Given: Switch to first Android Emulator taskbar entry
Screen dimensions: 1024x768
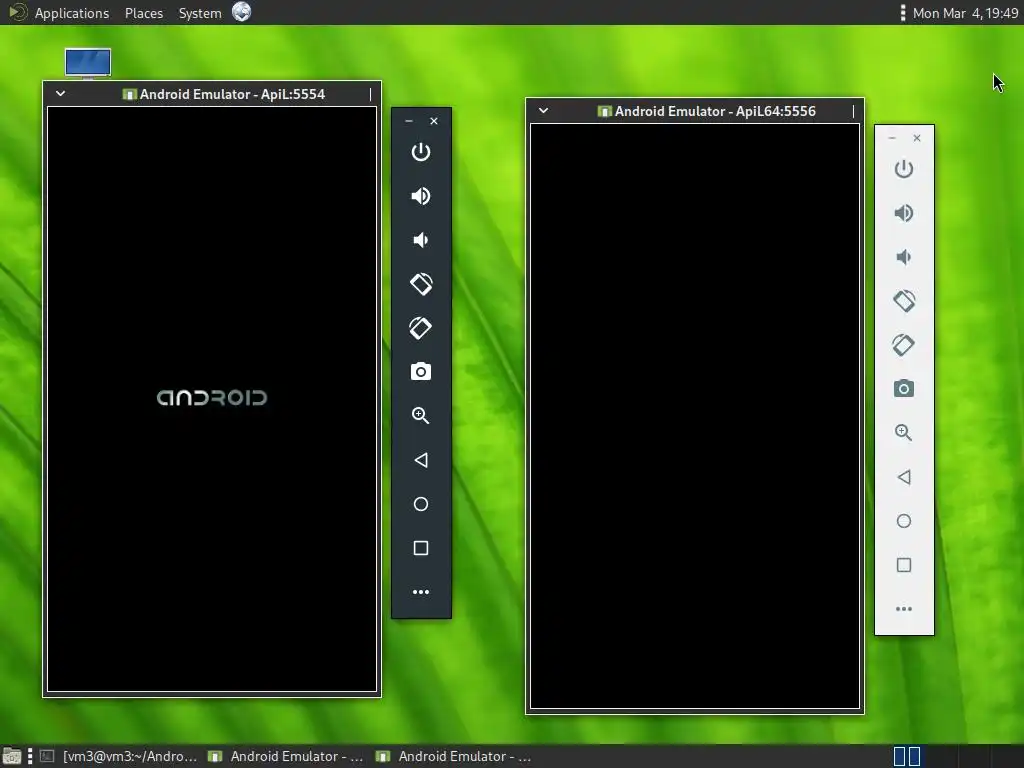Looking at the screenshot, I should (x=286, y=756).
